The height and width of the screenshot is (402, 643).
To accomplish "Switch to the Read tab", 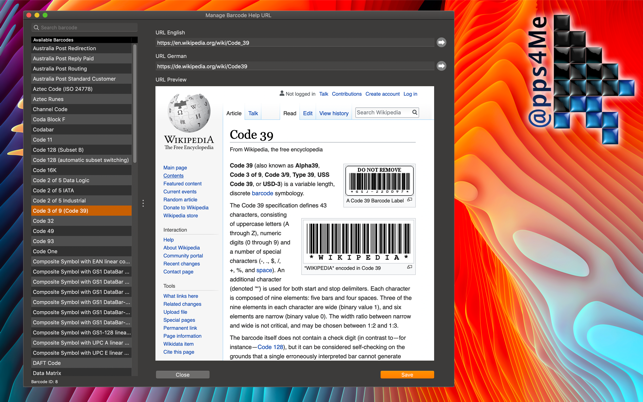I will tap(290, 113).
